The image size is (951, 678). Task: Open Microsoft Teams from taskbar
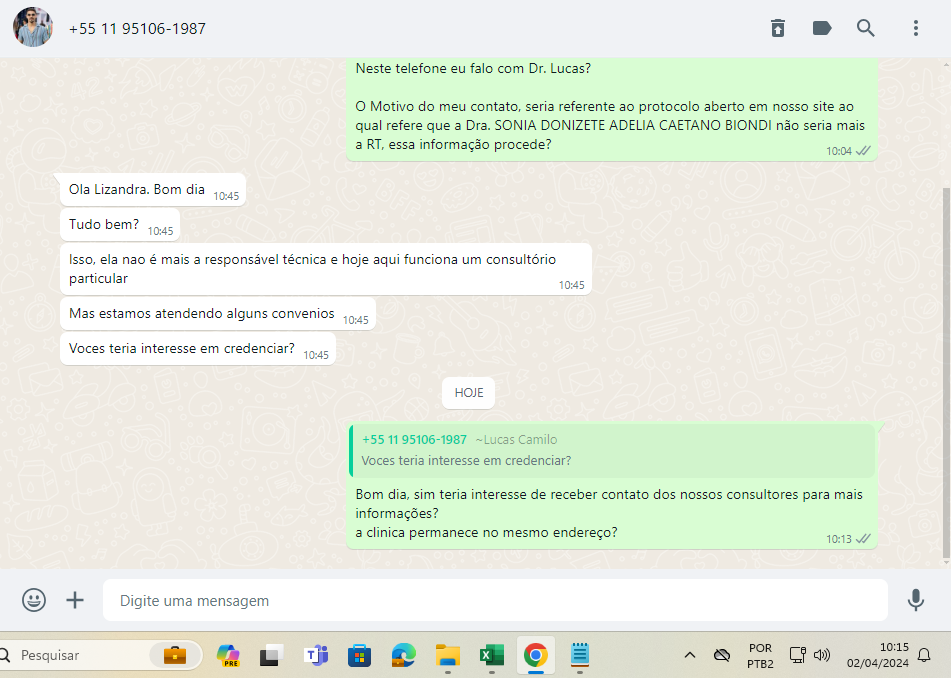point(317,655)
